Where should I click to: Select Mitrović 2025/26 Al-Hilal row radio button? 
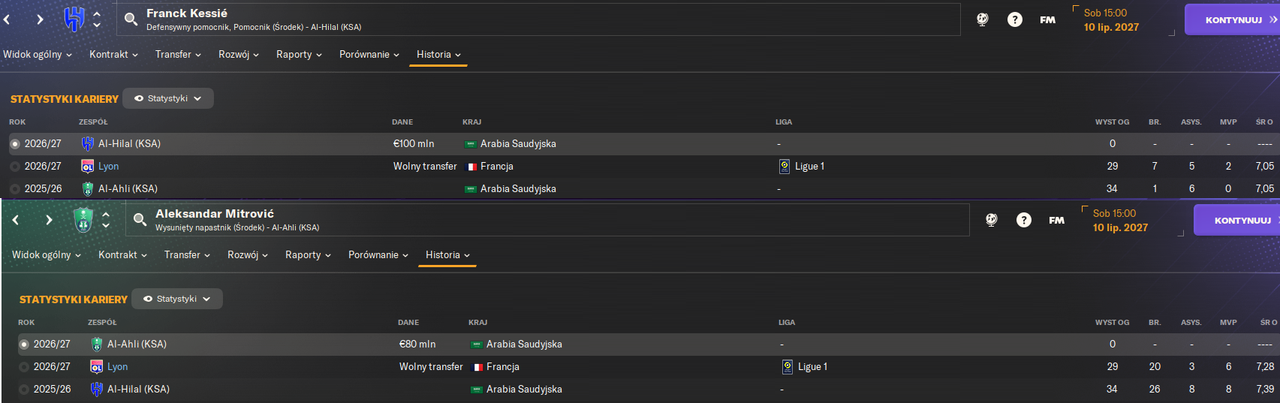[x=24, y=389]
